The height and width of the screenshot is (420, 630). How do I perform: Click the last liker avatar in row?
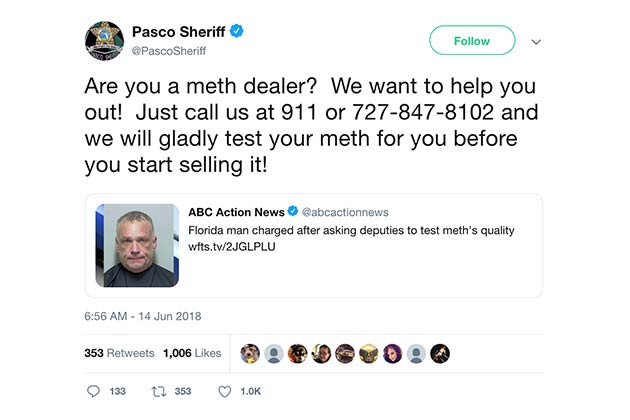(440, 353)
